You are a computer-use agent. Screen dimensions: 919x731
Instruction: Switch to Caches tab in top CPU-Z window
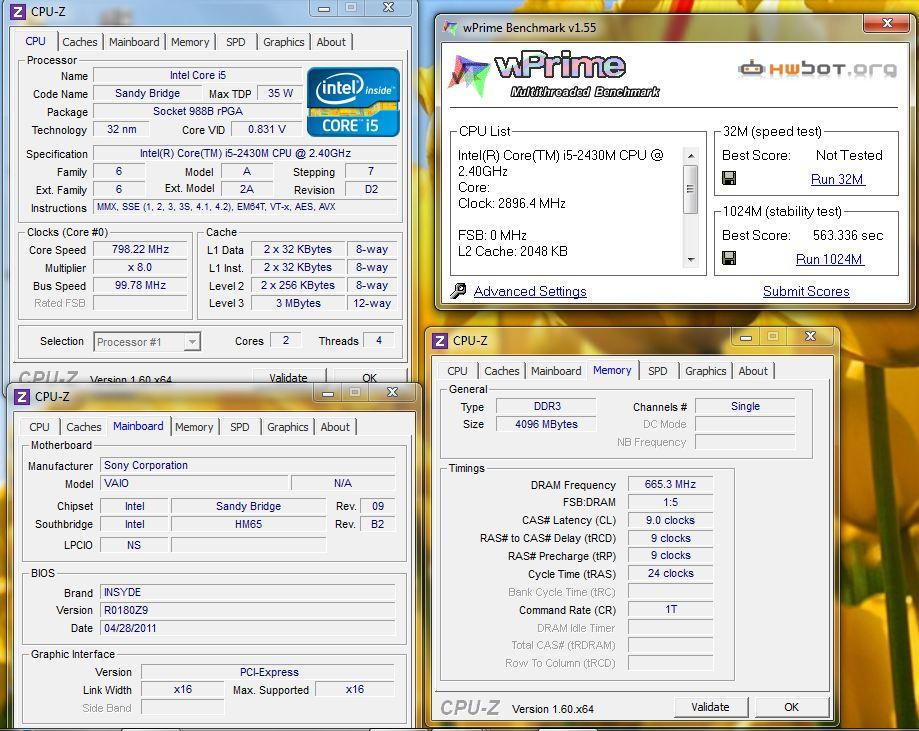[80, 42]
